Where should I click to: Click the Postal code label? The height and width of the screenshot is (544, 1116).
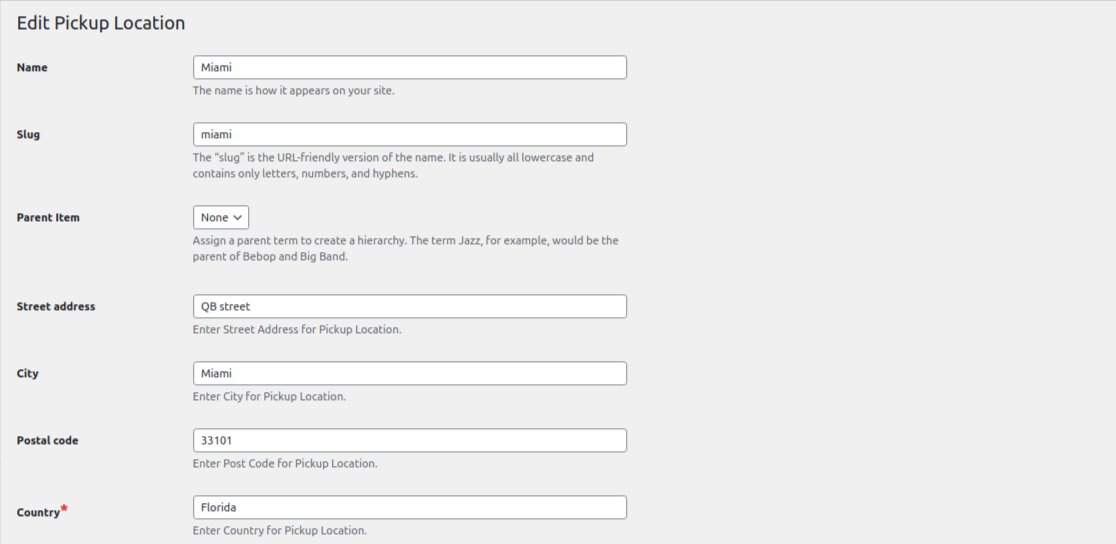click(48, 441)
